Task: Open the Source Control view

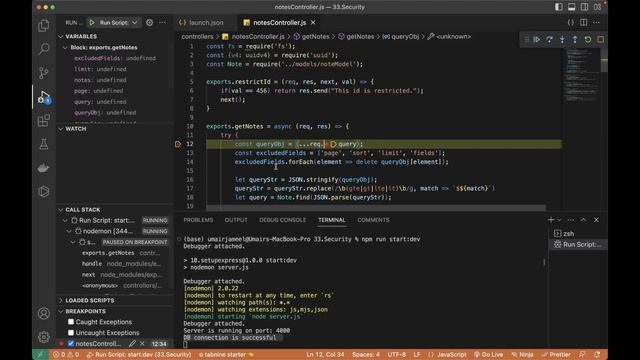Action: tap(44, 73)
